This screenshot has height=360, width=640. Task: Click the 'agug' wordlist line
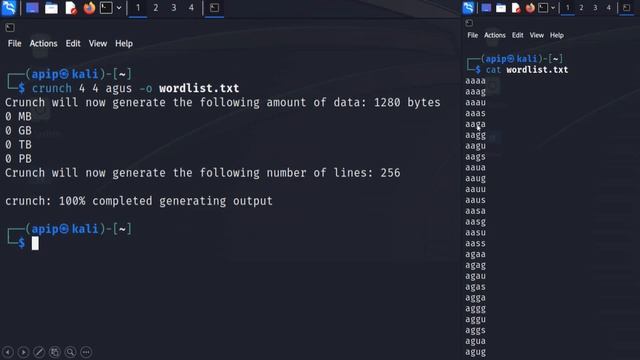[476, 352]
